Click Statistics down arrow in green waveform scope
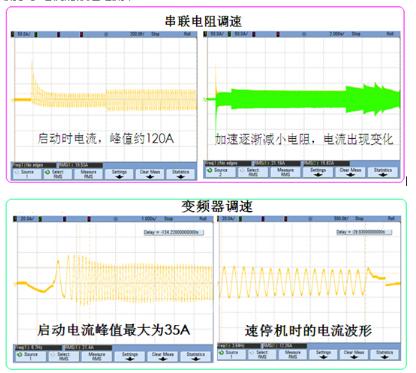Screen dimensions: 416x373 click(x=383, y=175)
